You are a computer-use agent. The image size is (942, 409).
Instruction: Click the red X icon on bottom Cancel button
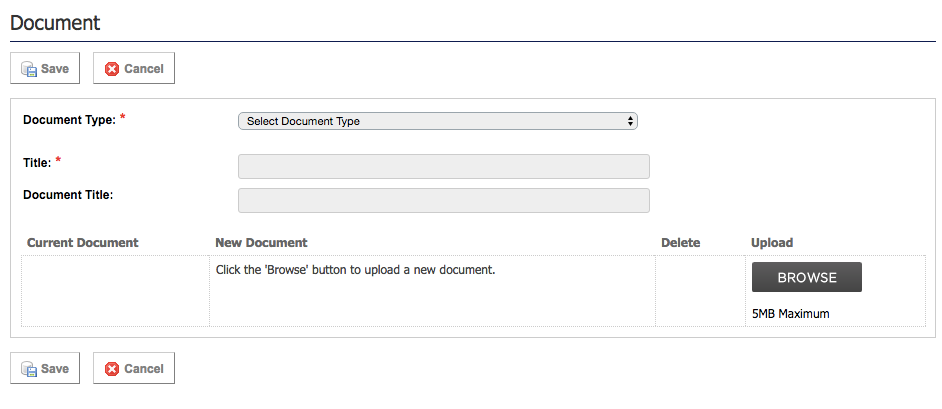point(112,369)
